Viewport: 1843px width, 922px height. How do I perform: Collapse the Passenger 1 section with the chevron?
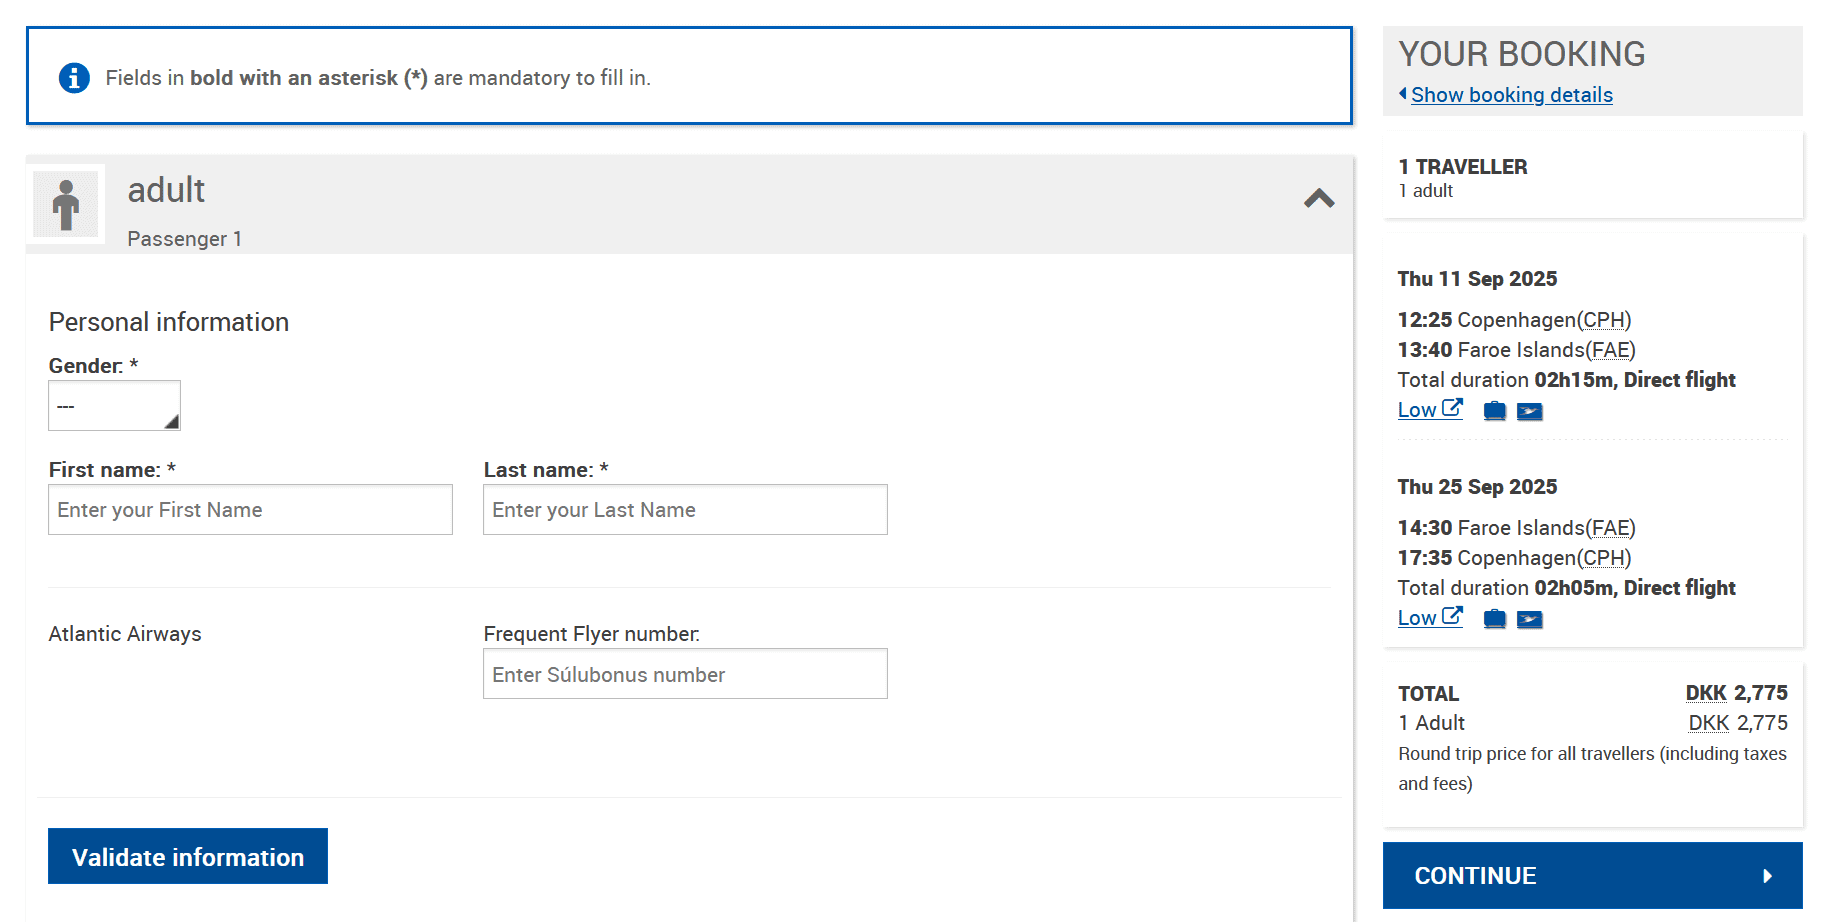pyautogui.click(x=1319, y=199)
